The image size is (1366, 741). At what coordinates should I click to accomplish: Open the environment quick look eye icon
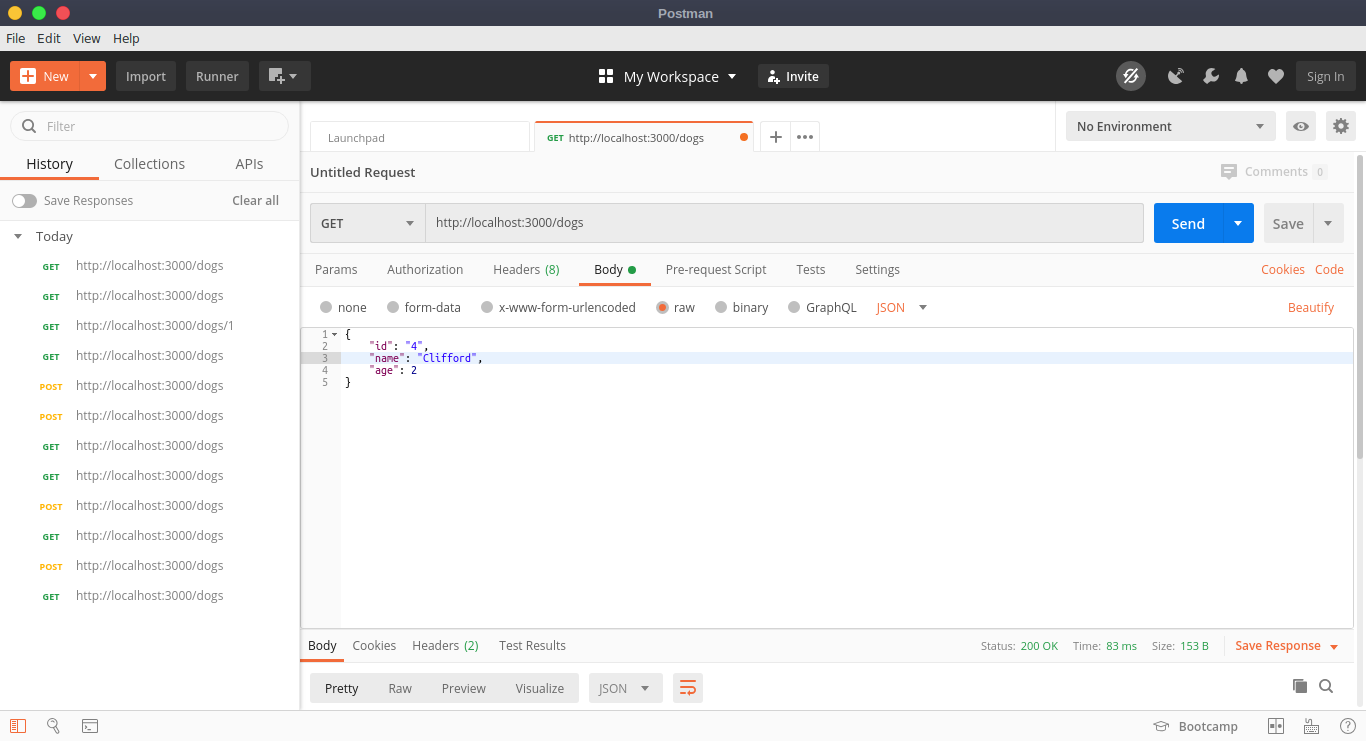1301,126
